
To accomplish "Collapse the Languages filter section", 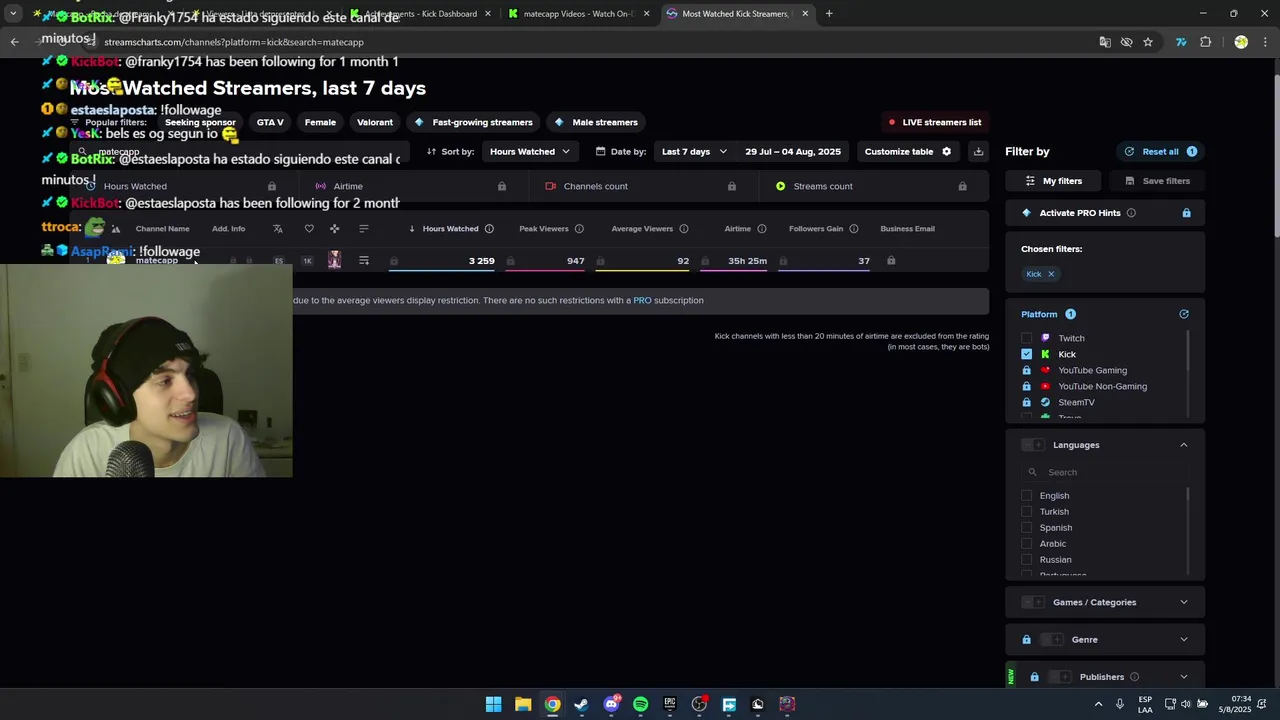I will (1184, 445).
